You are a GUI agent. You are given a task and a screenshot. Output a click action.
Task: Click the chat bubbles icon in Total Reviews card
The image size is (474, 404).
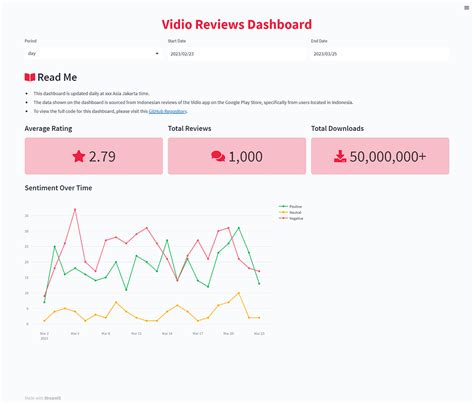click(218, 156)
